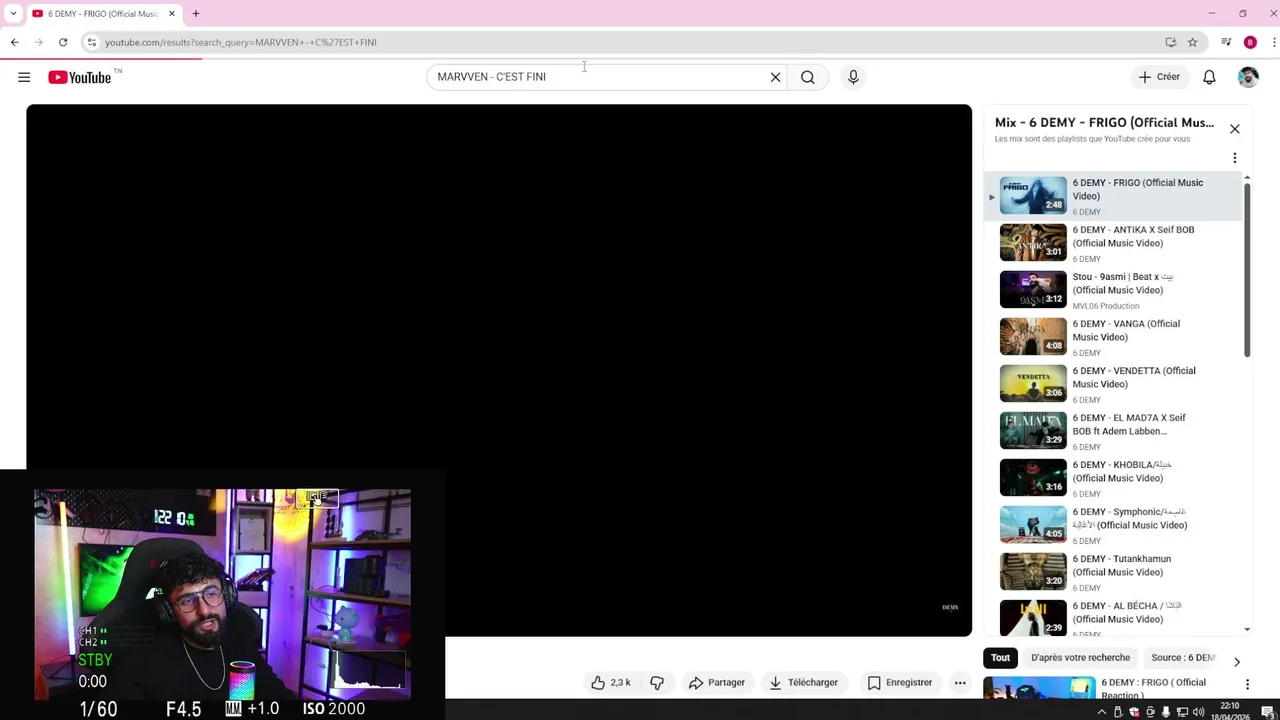The width and height of the screenshot is (1280, 720).
Task: Open the notifications bell
Action: pos(1209,77)
